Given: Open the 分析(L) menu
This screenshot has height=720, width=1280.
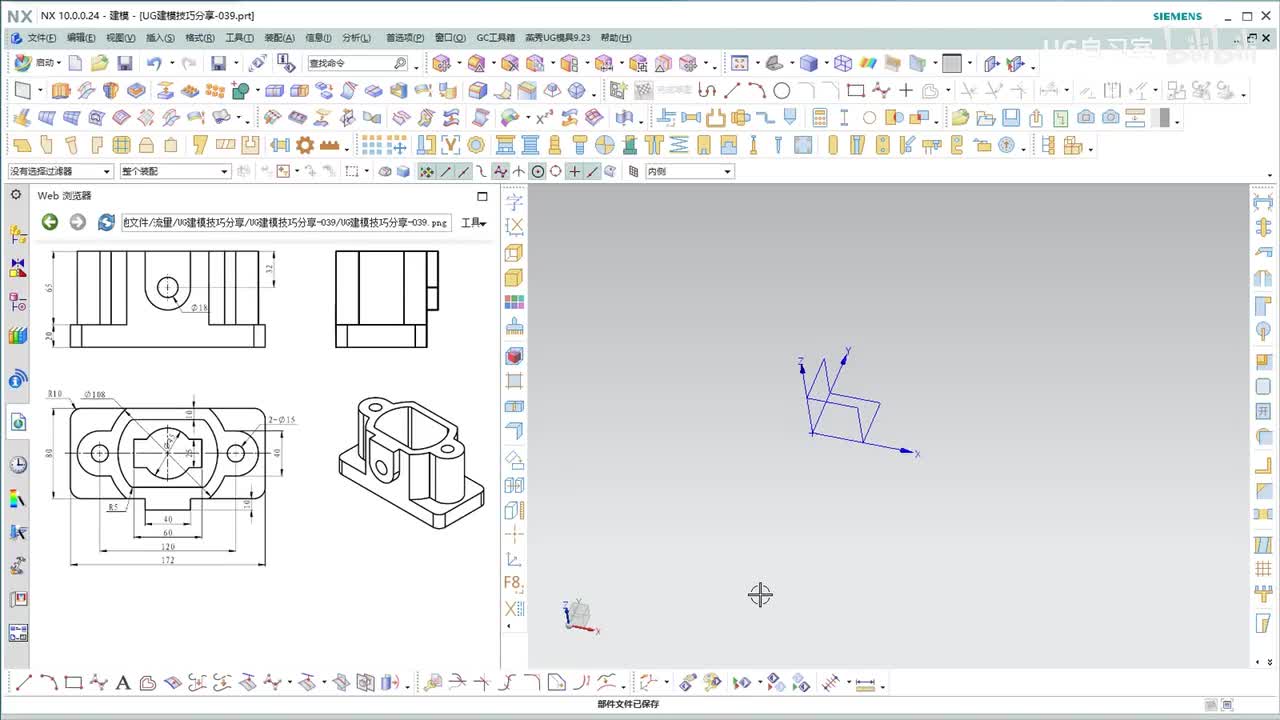Looking at the screenshot, I should 356,38.
